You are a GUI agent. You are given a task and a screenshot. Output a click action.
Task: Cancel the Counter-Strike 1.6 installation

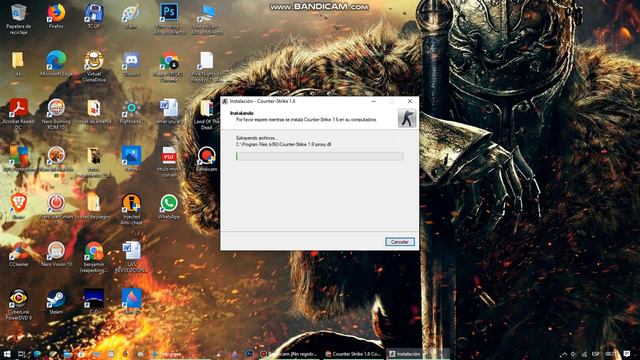[400, 242]
